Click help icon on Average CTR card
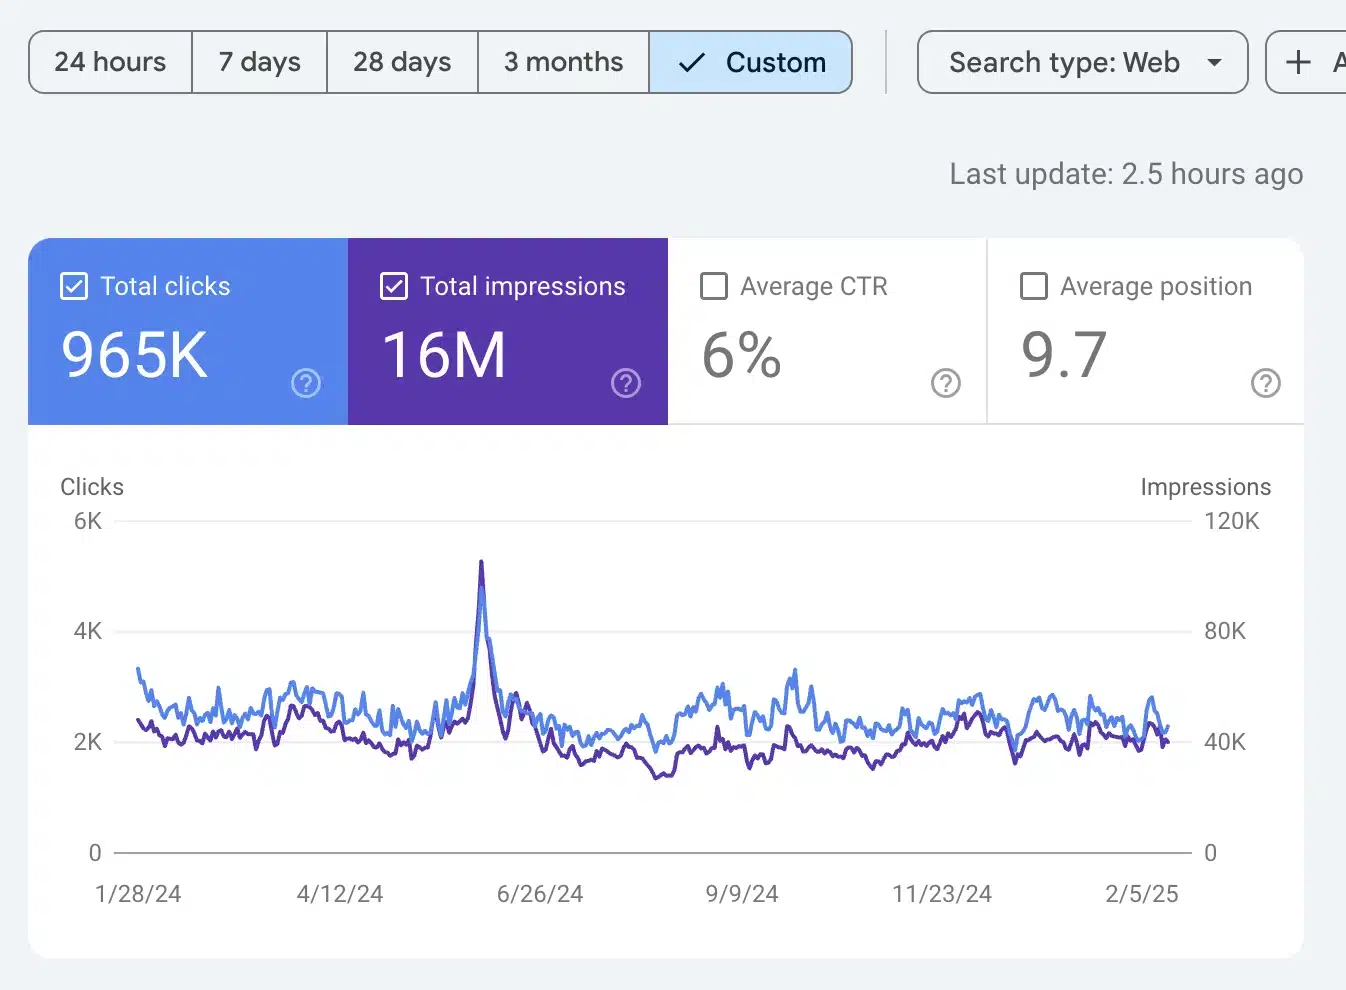The image size is (1346, 990). [x=946, y=383]
